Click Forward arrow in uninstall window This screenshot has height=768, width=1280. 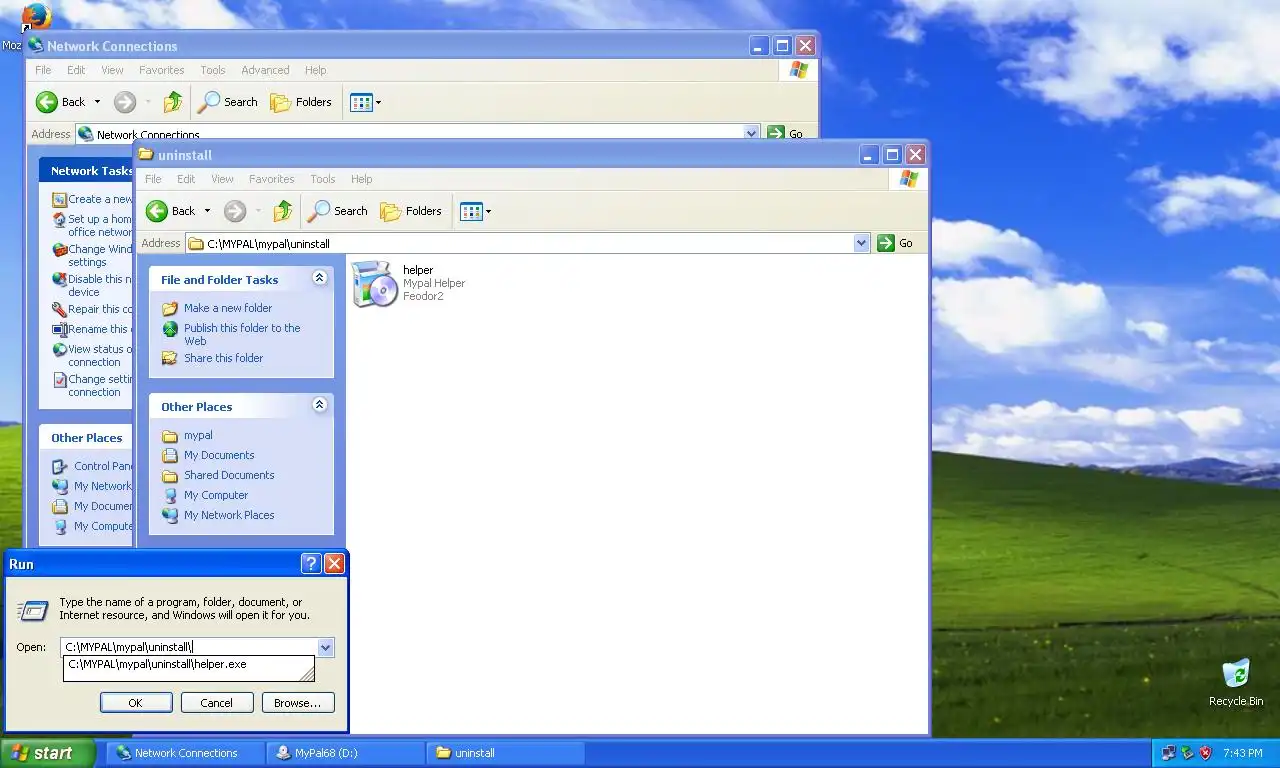point(235,211)
